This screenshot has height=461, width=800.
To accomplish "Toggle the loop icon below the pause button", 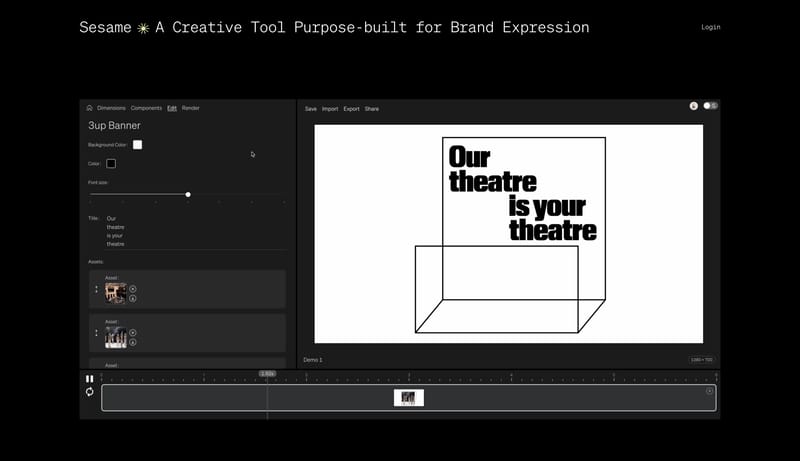I will coord(90,392).
